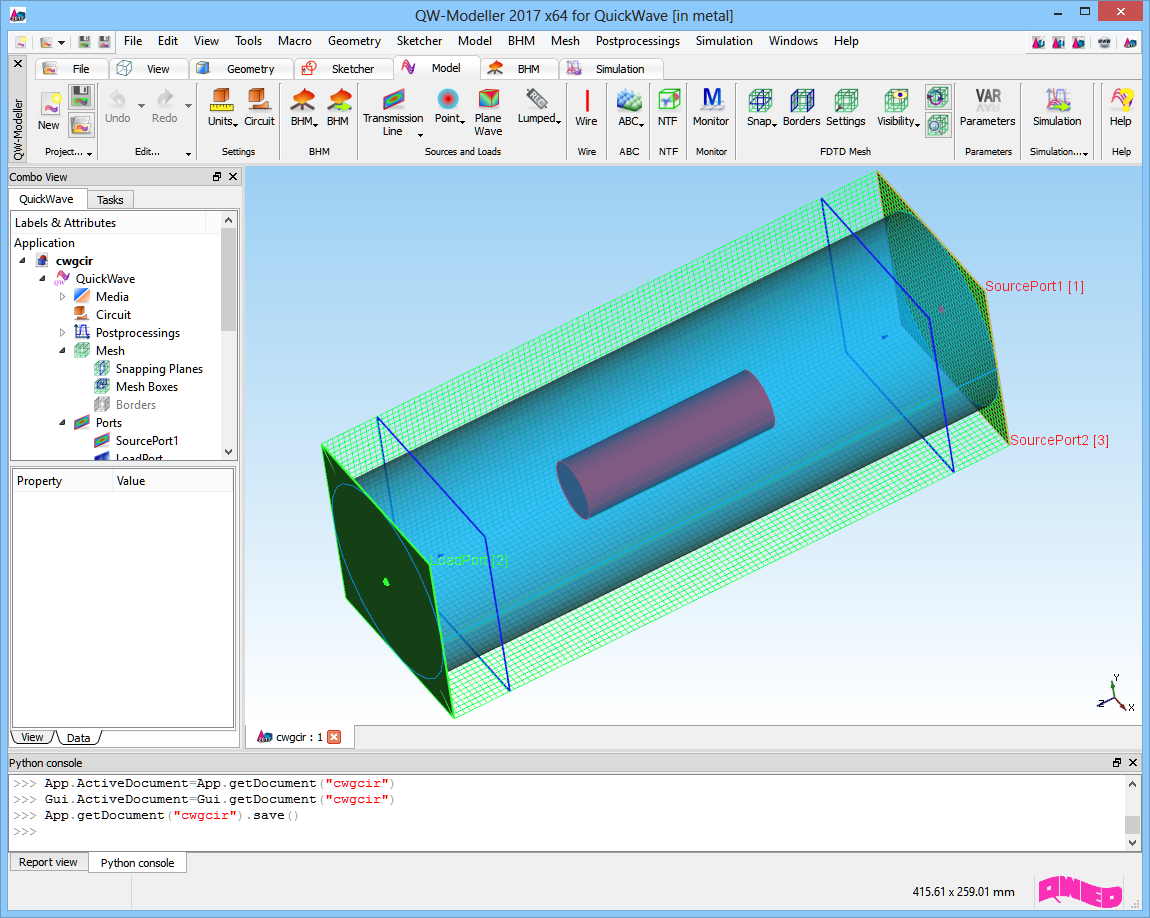Viewport: 1150px width, 918px height.
Task: Click the refresh mesh icon with circular arrows
Action: click(x=938, y=98)
